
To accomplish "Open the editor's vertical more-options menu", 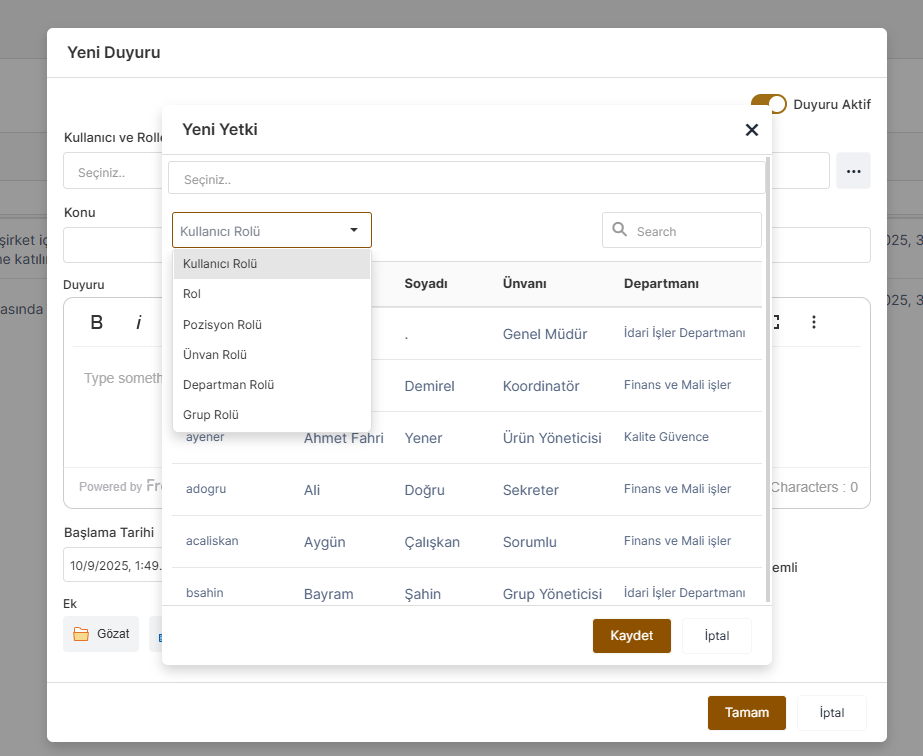I will pyautogui.click(x=814, y=322).
